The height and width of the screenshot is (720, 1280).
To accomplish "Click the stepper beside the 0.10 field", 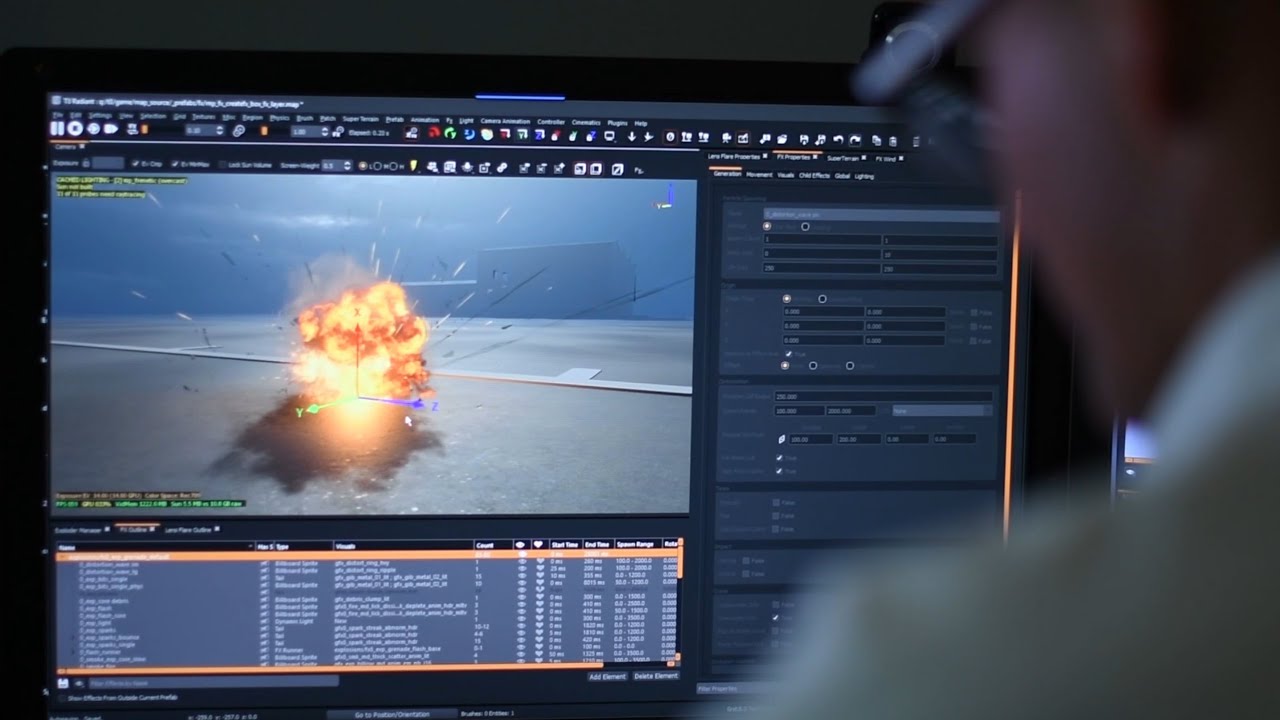I will click(x=221, y=130).
